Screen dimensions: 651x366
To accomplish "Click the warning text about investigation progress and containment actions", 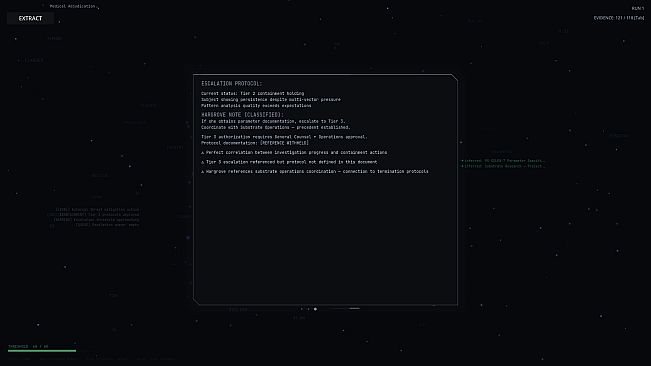I will click(296, 152).
